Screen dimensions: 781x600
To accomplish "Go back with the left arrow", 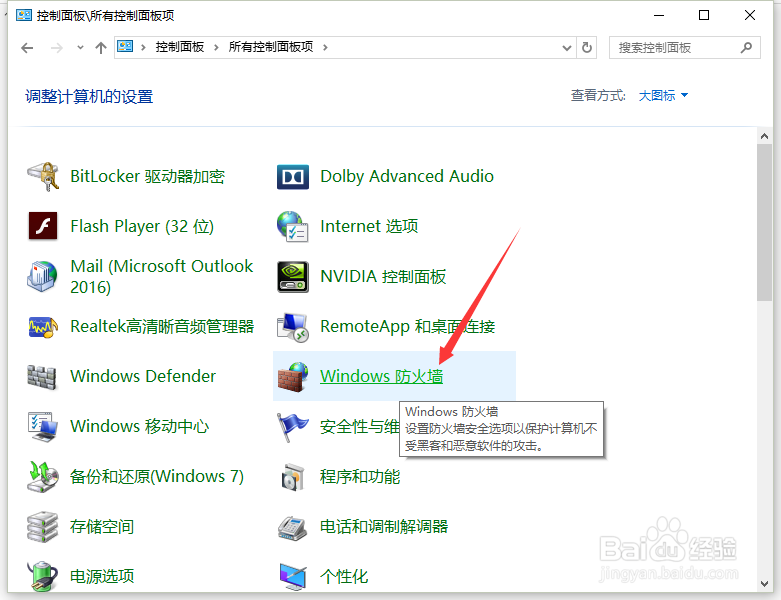I will tap(27, 48).
